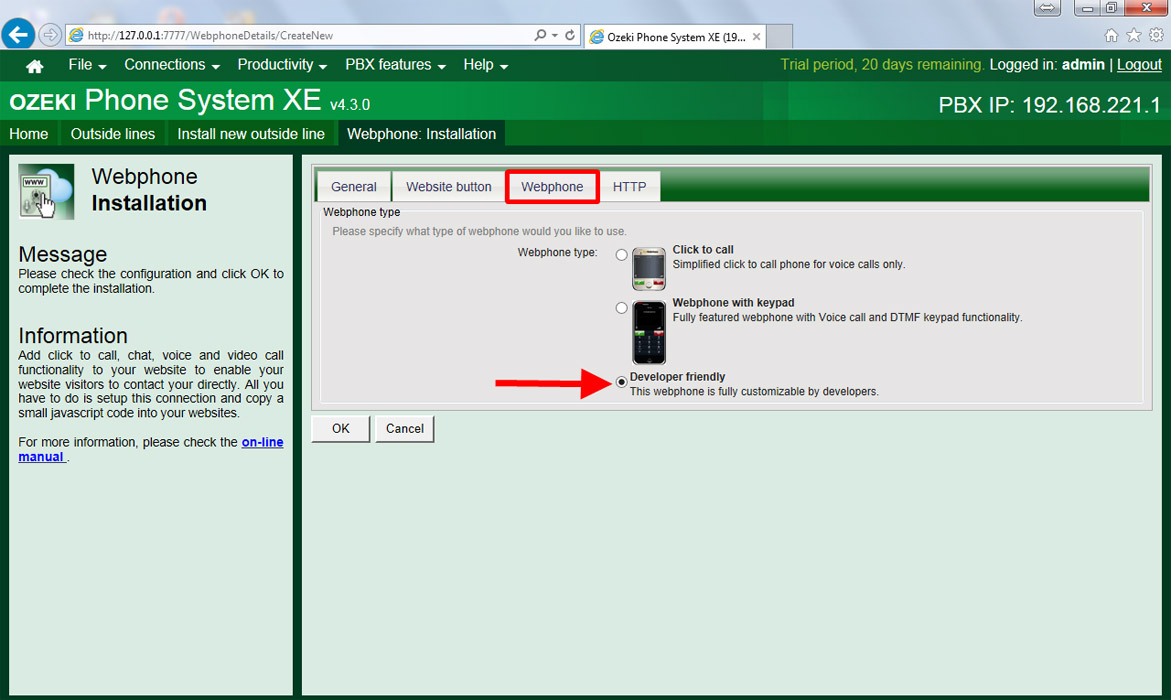This screenshot has width=1171, height=700.
Task: Open the on-line manual link
Action: (x=262, y=442)
